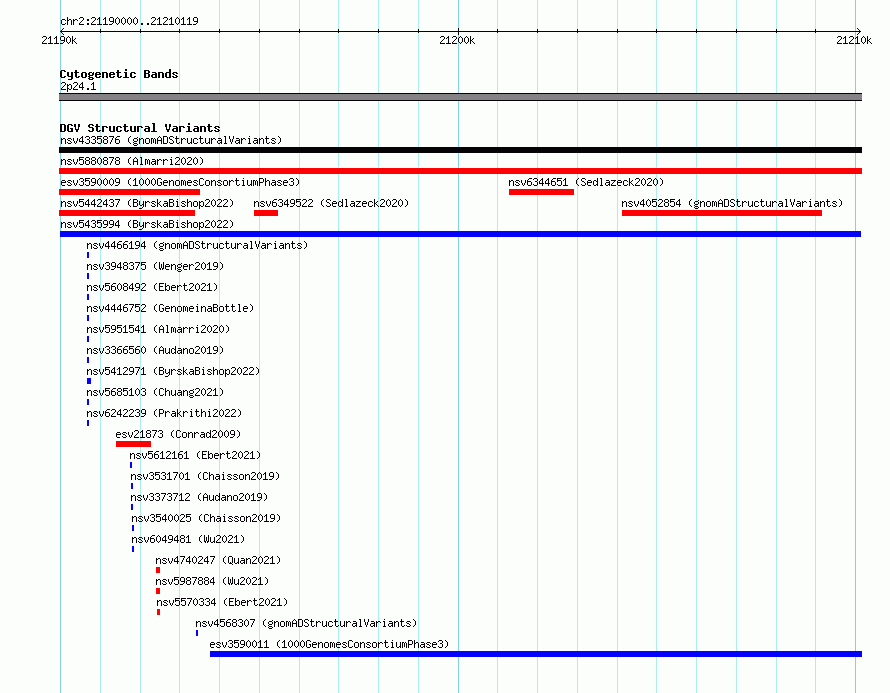The height and width of the screenshot is (693, 890).
Task: Open nsv6242239 (Prakrithi2022) label
Action: [x=164, y=413]
